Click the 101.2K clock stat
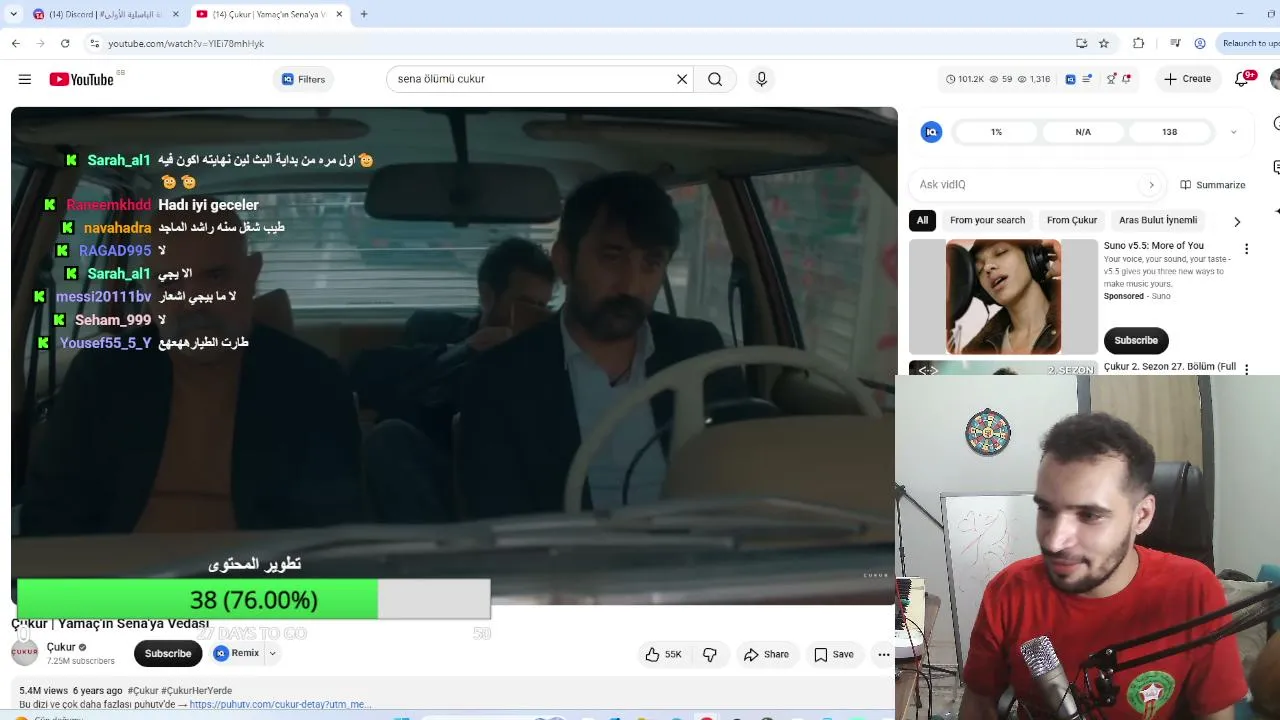The width and height of the screenshot is (1280, 720). 965,79
